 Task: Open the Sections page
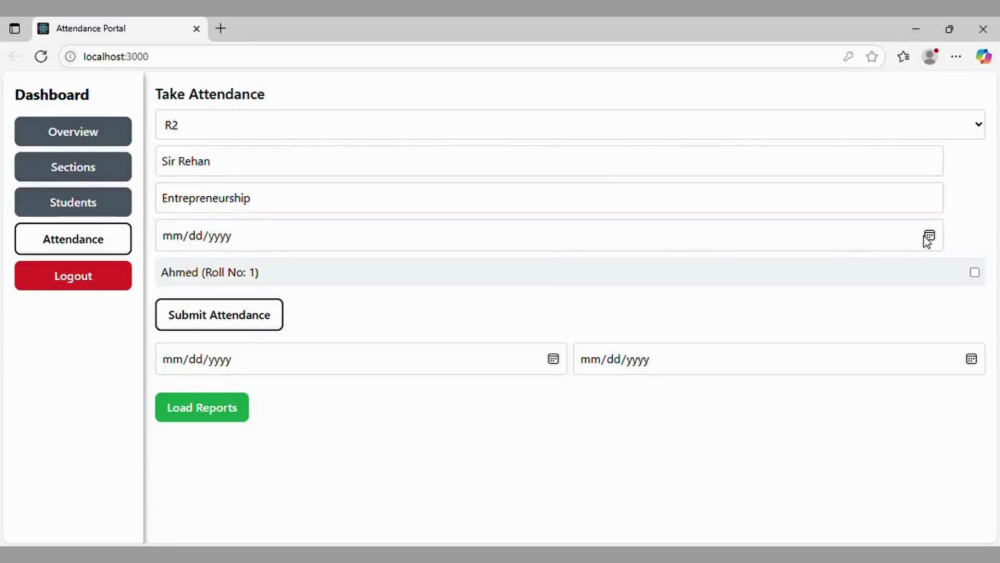(73, 166)
